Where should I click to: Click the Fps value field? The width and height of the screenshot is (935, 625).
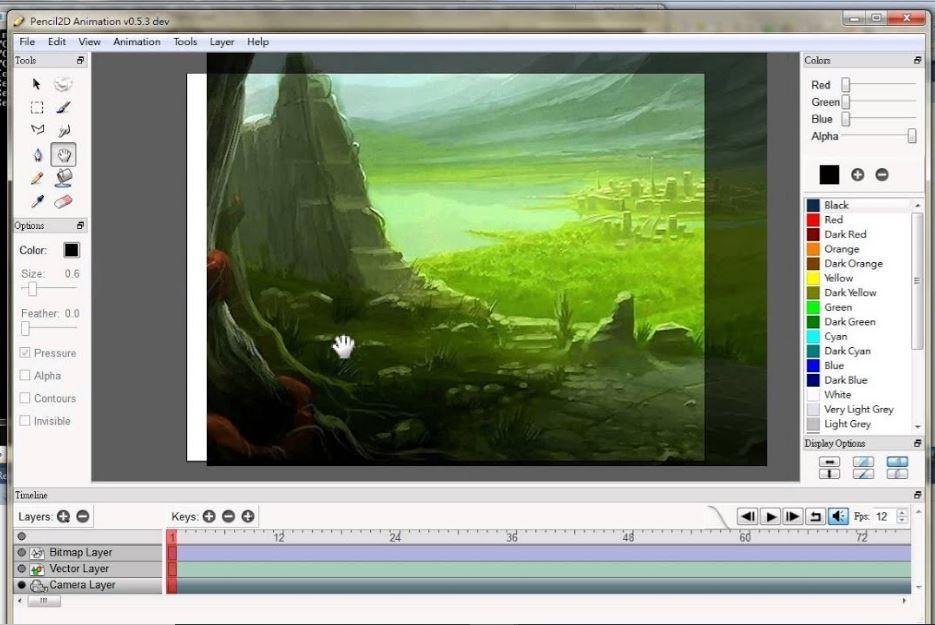tap(884, 516)
